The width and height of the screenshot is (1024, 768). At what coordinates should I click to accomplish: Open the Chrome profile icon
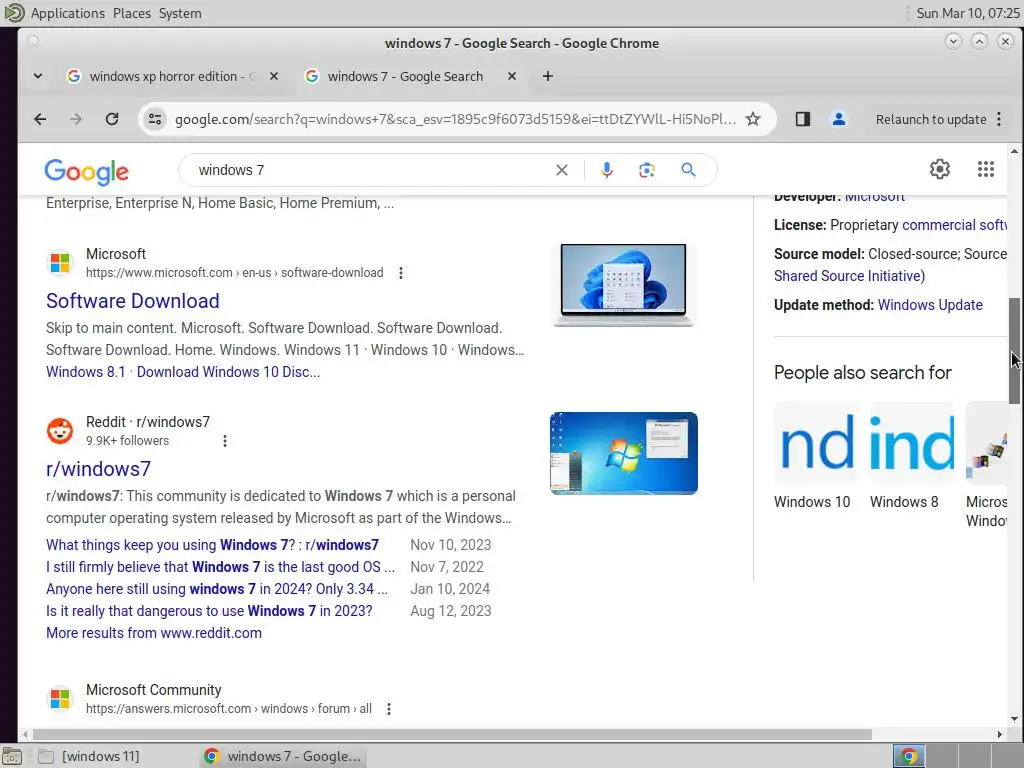tap(839, 119)
